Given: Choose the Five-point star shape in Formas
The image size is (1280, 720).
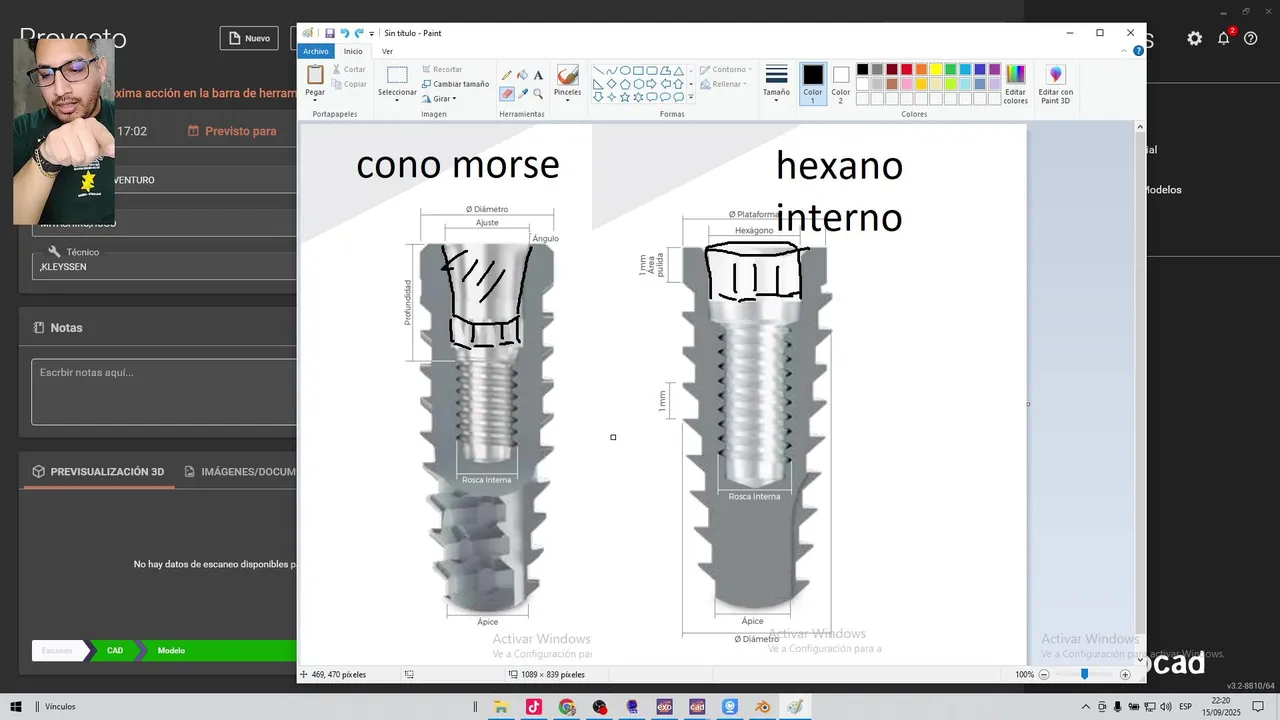Looking at the screenshot, I should pos(625,97).
